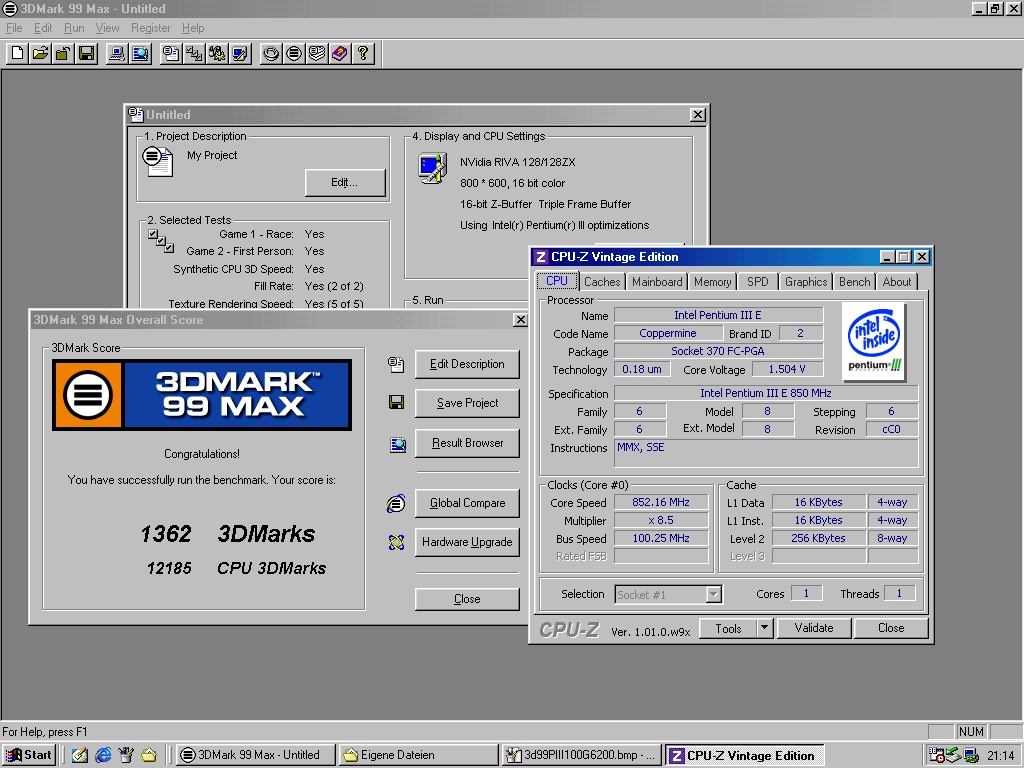This screenshot has width=1024, height=768.
Task: Open Result Browser magnifier icon in toolbar
Action: point(141,53)
